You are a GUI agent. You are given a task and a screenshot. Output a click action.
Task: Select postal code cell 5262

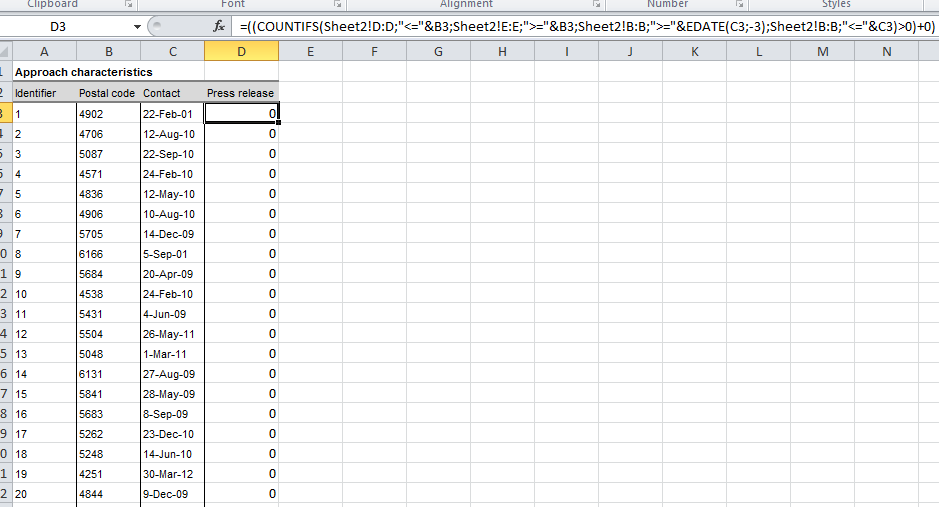coord(108,434)
